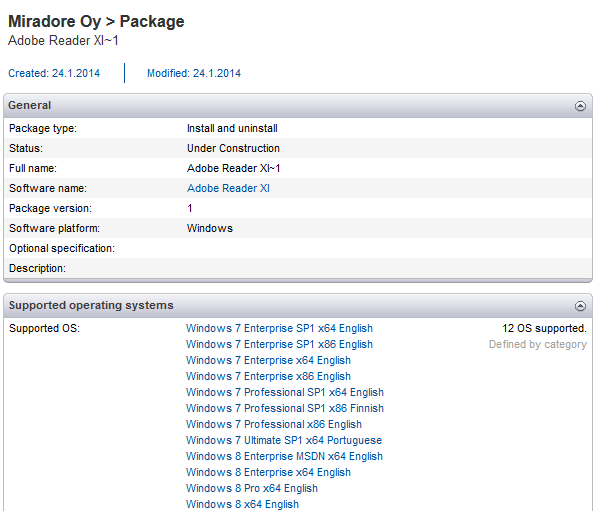Open Windows 7 Enterprise x86 English link
This screenshot has width=597, height=511.
(268, 376)
